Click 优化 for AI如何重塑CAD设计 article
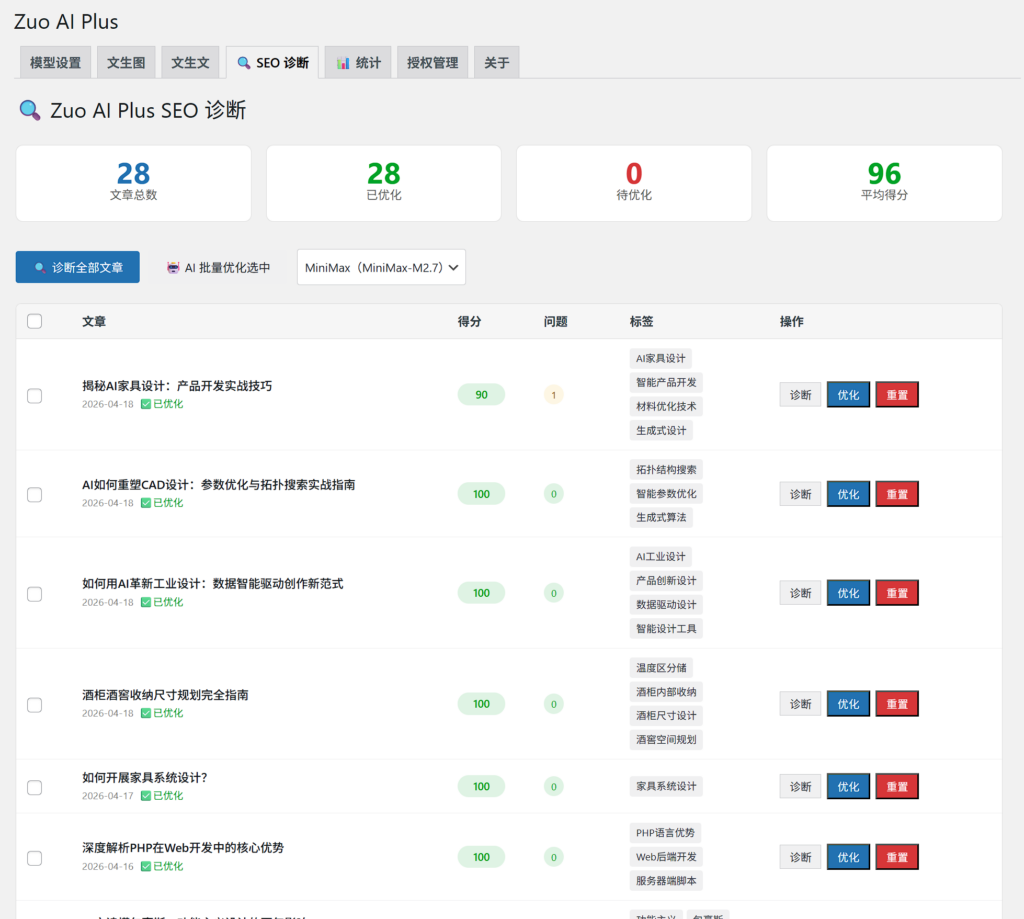1024x919 pixels. click(x=848, y=494)
